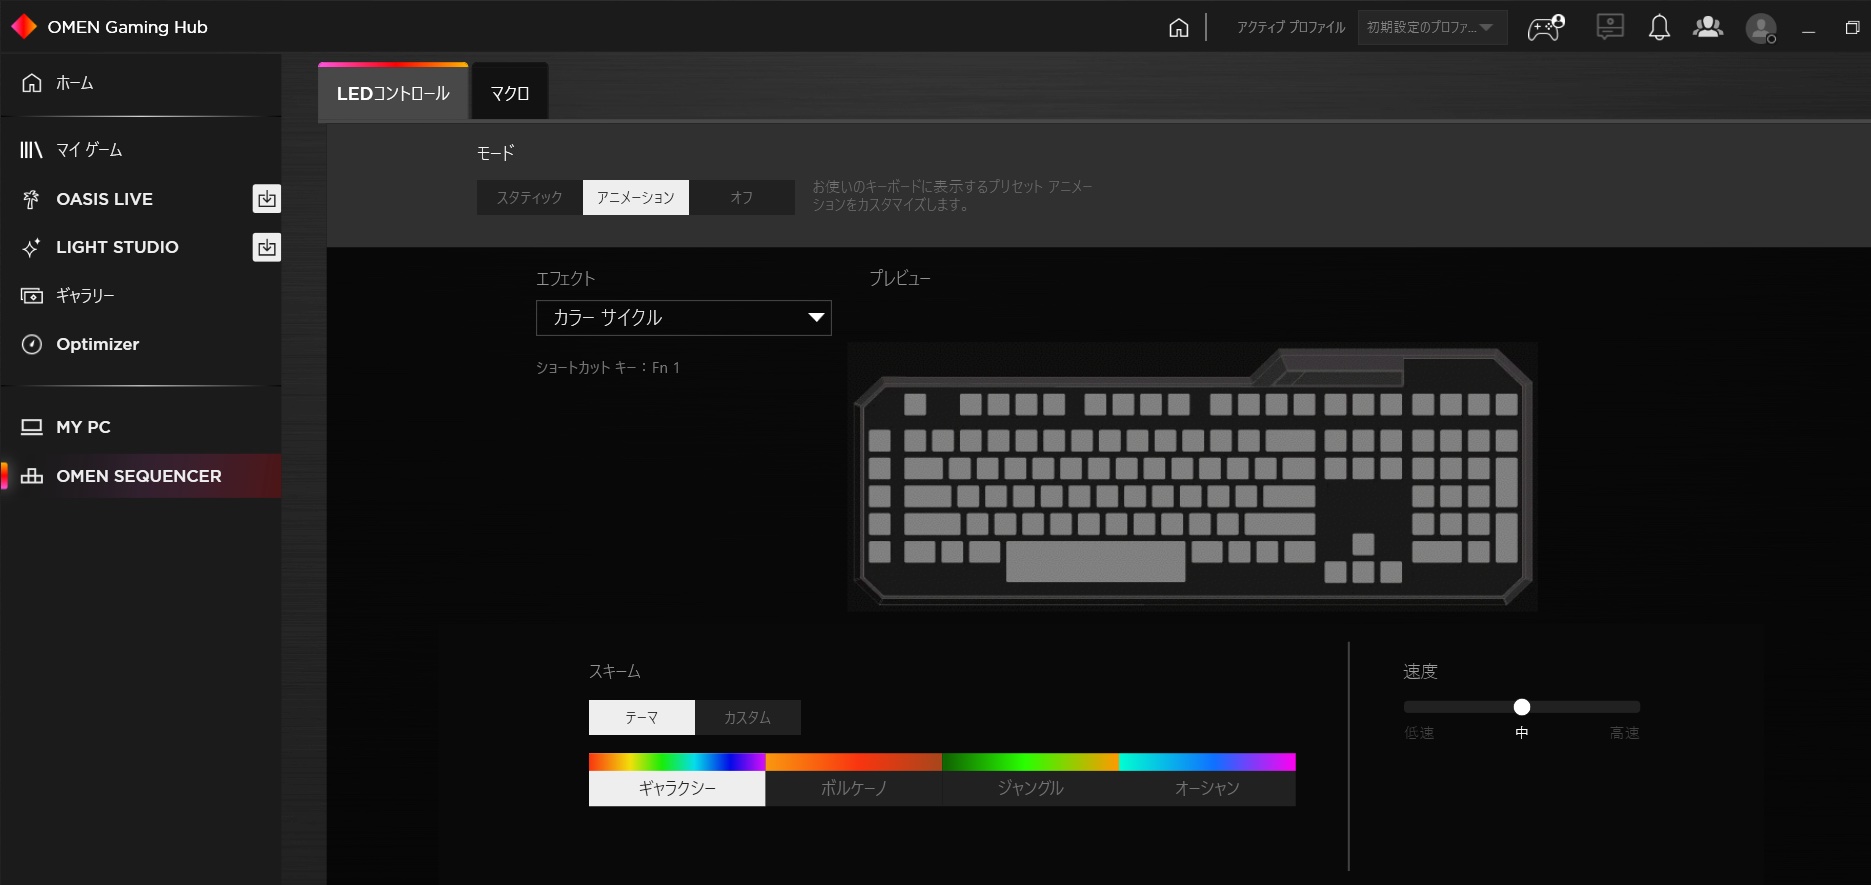Download OASIS LIVE via its download icon
Image resolution: width=1871 pixels, height=885 pixels.
click(x=267, y=199)
